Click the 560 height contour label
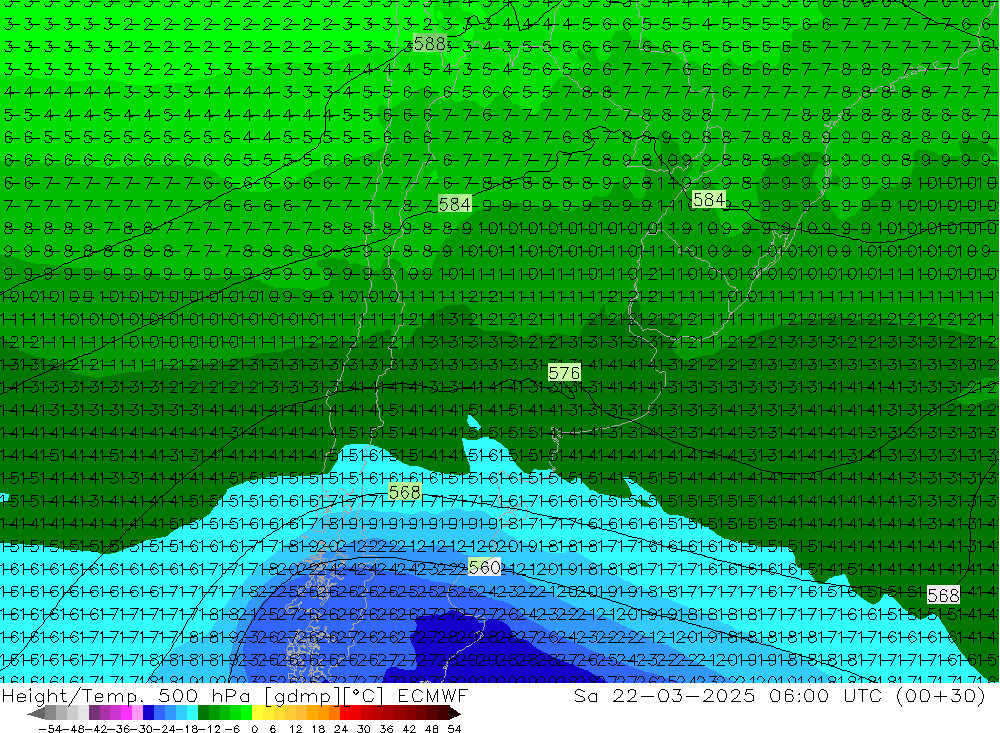Viewport: 1000px width, 733px height. 484,567
